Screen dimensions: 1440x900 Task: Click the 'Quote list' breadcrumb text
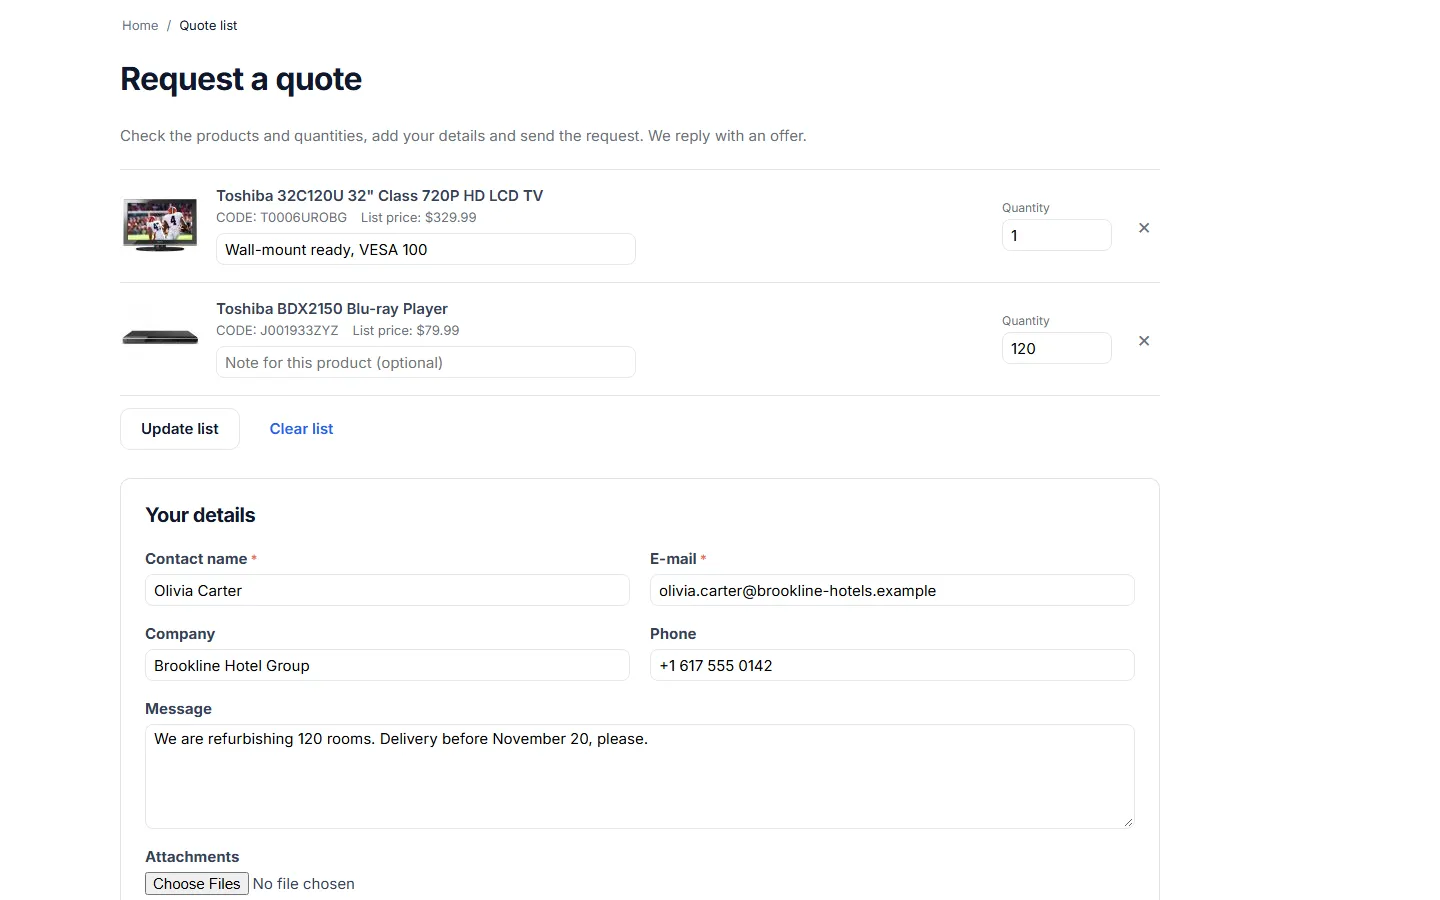click(x=208, y=26)
